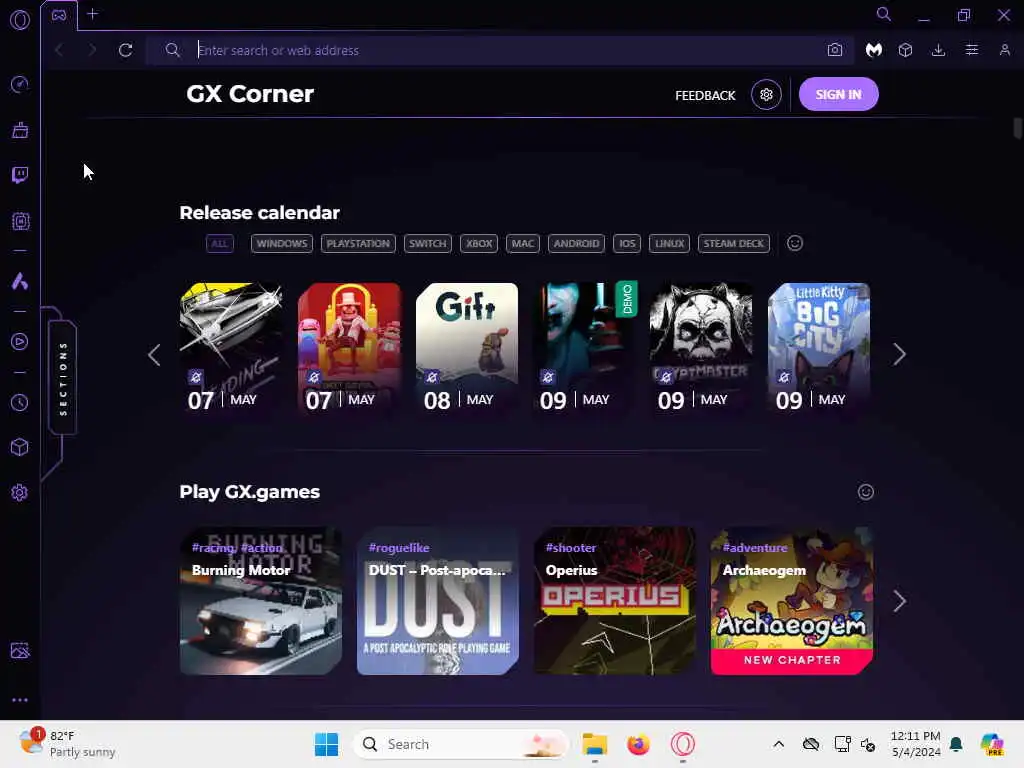1024x768 pixels.
Task: Open the extensions cube in toolbar
Action: pyautogui.click(x=905, y=50)
